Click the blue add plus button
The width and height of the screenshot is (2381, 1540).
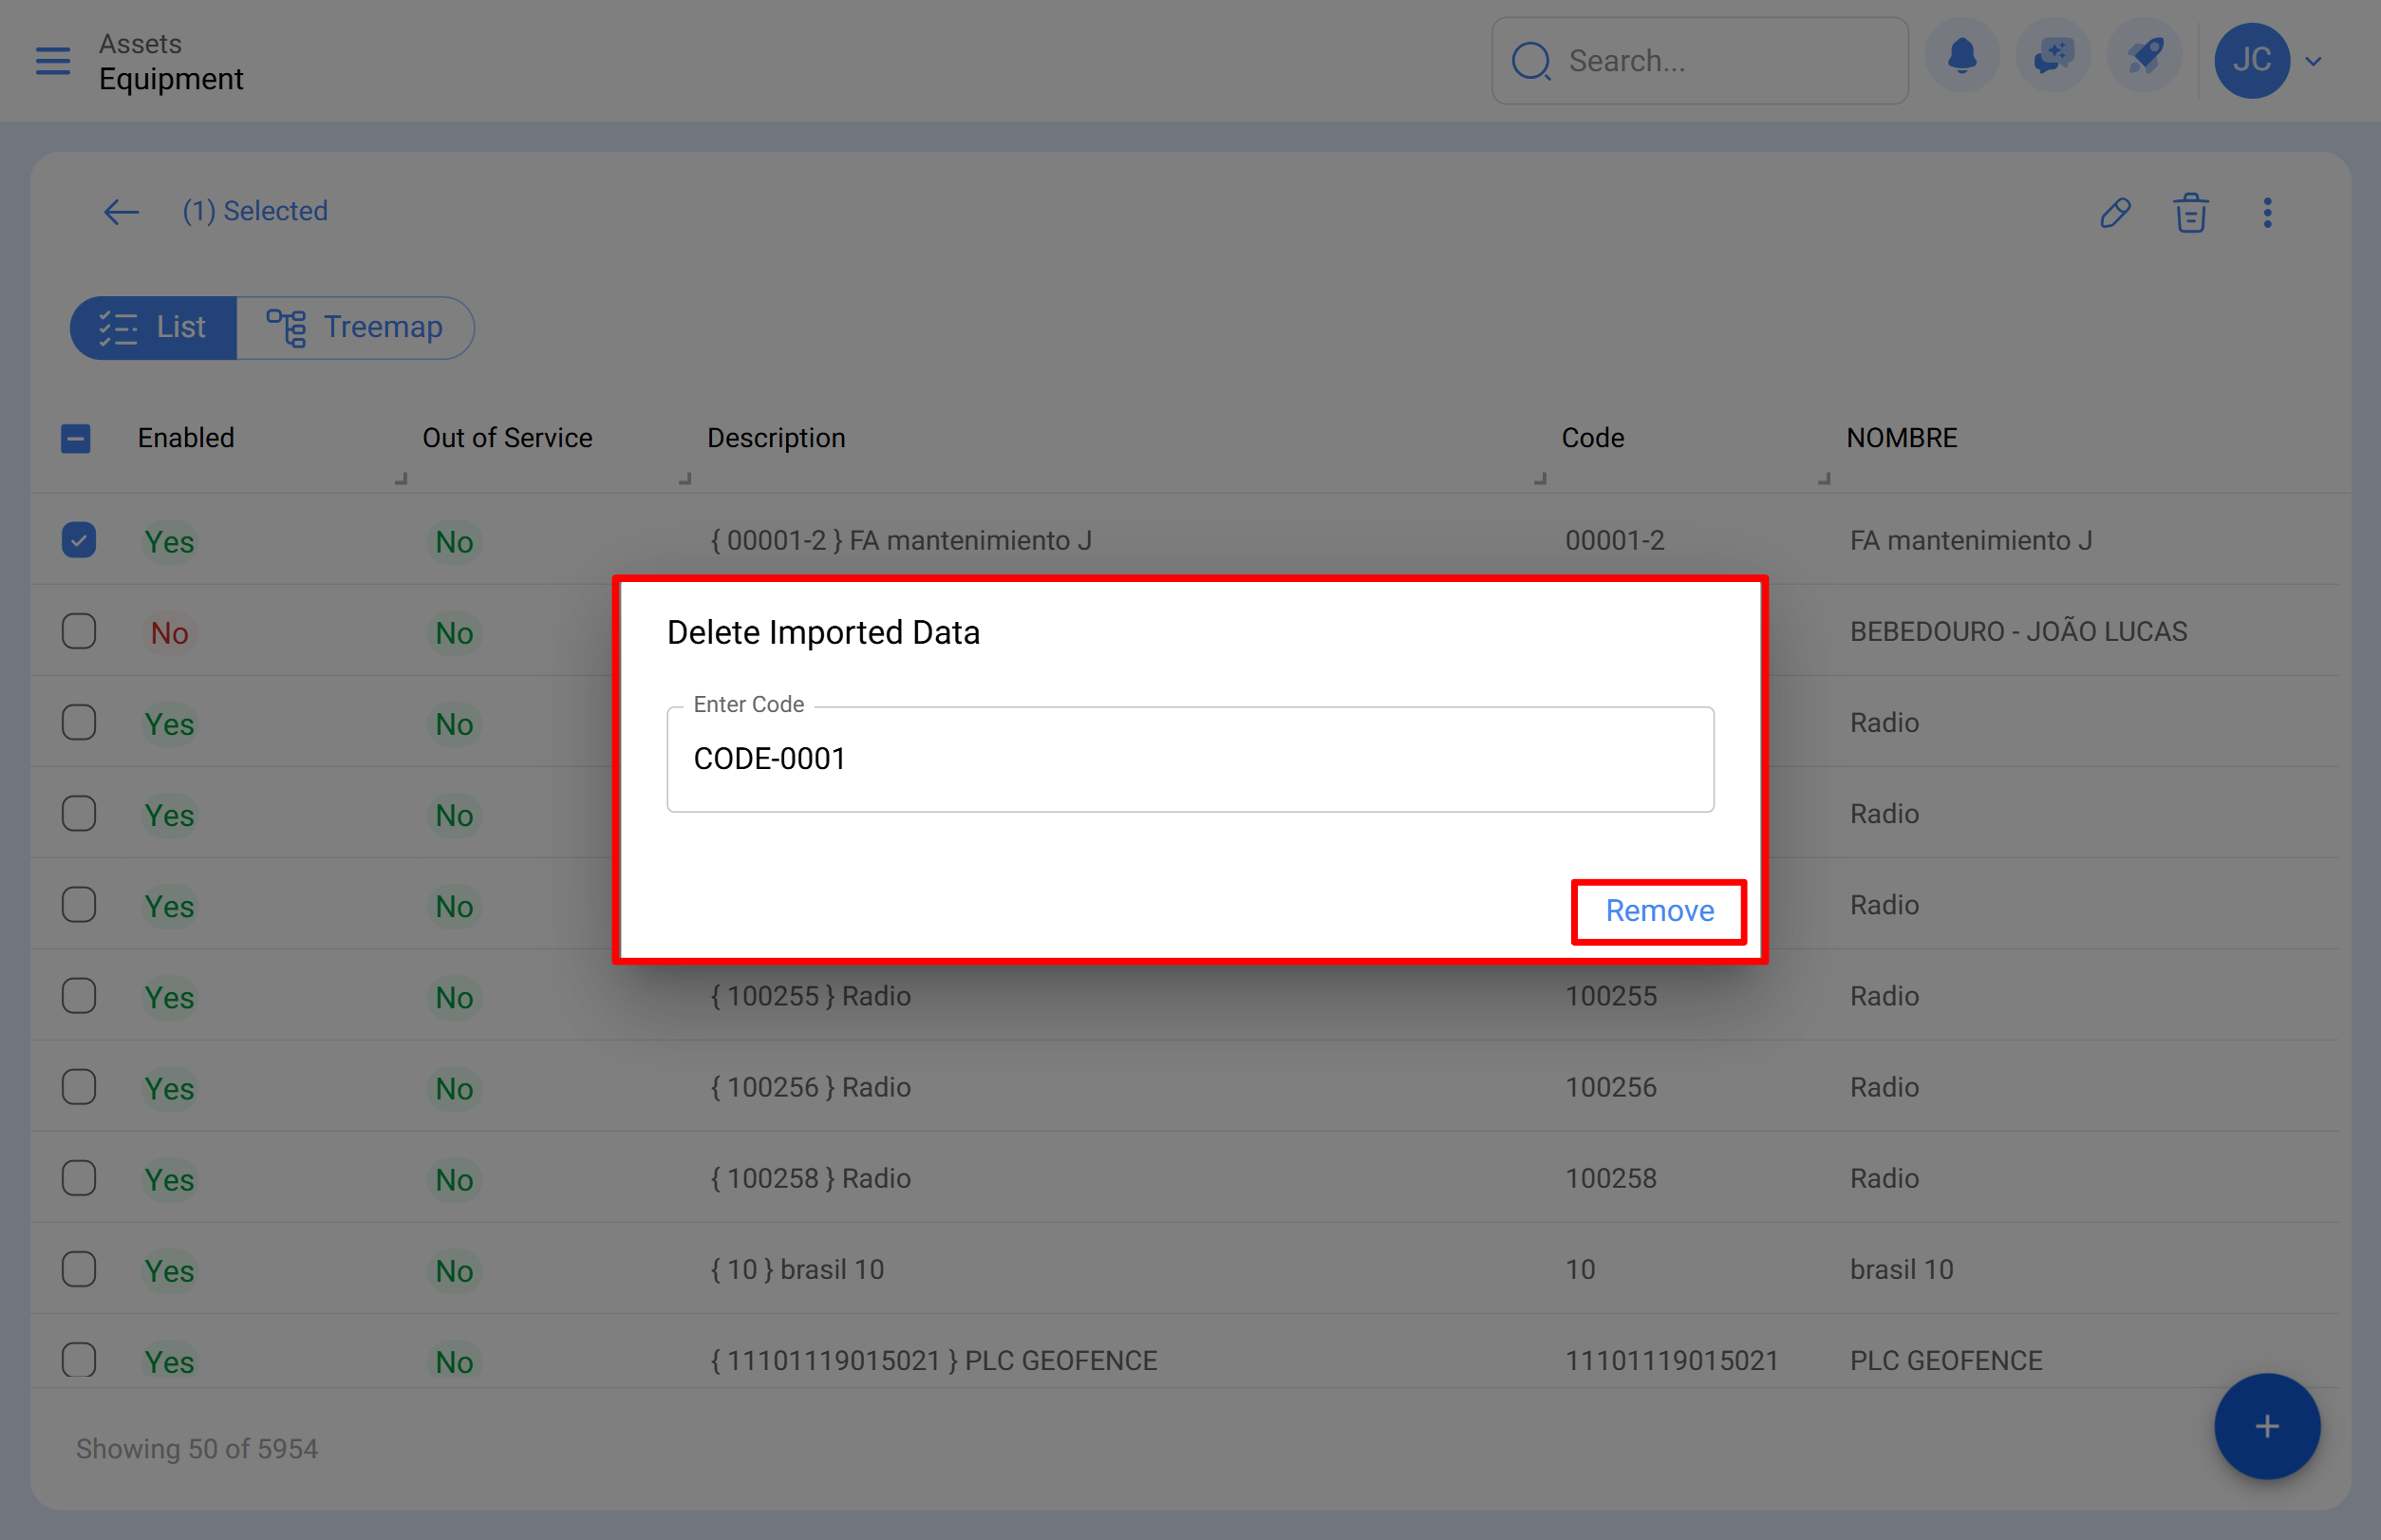point(2266,1426)
